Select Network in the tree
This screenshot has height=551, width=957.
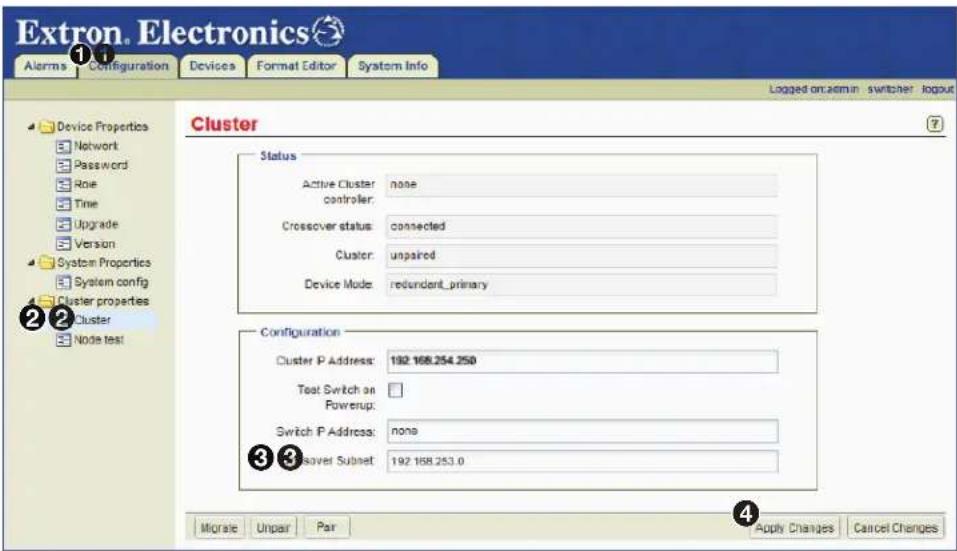tap(96, 146)
